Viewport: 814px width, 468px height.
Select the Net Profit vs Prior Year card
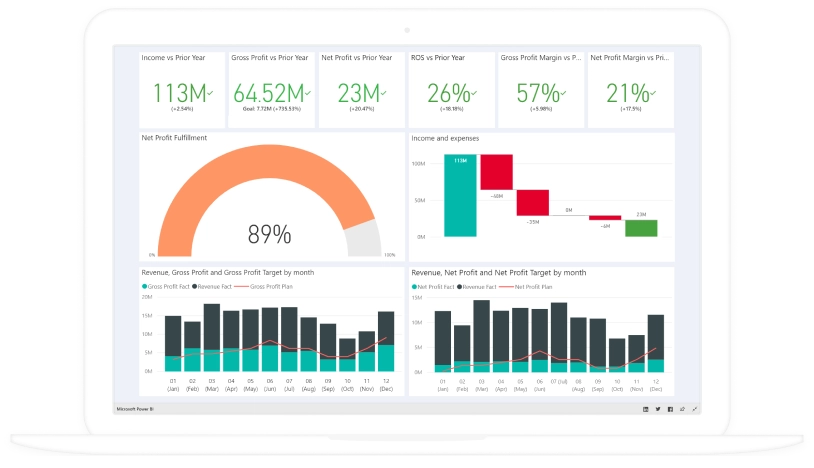point(362,90)
